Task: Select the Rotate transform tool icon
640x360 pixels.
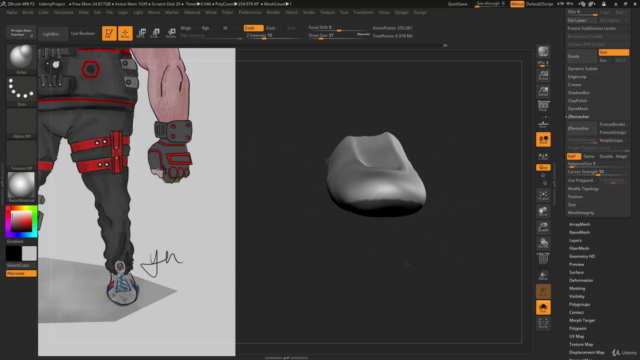Action: pos(171,33)
